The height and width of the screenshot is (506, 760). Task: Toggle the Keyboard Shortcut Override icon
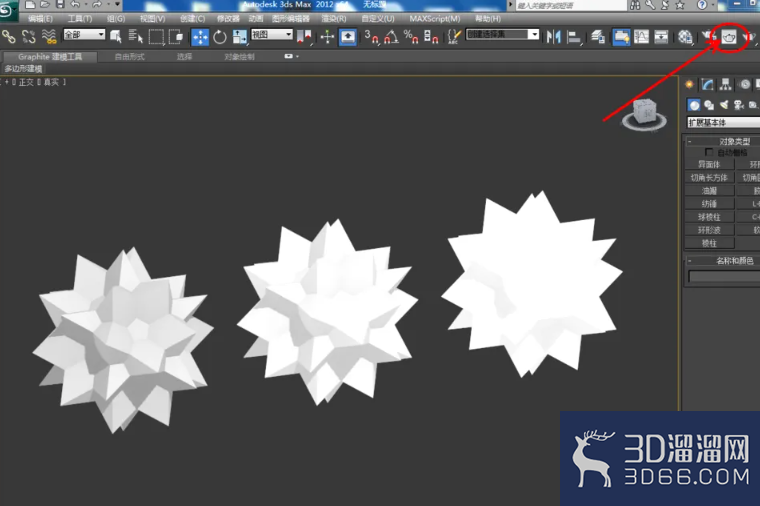coord(348,37)
